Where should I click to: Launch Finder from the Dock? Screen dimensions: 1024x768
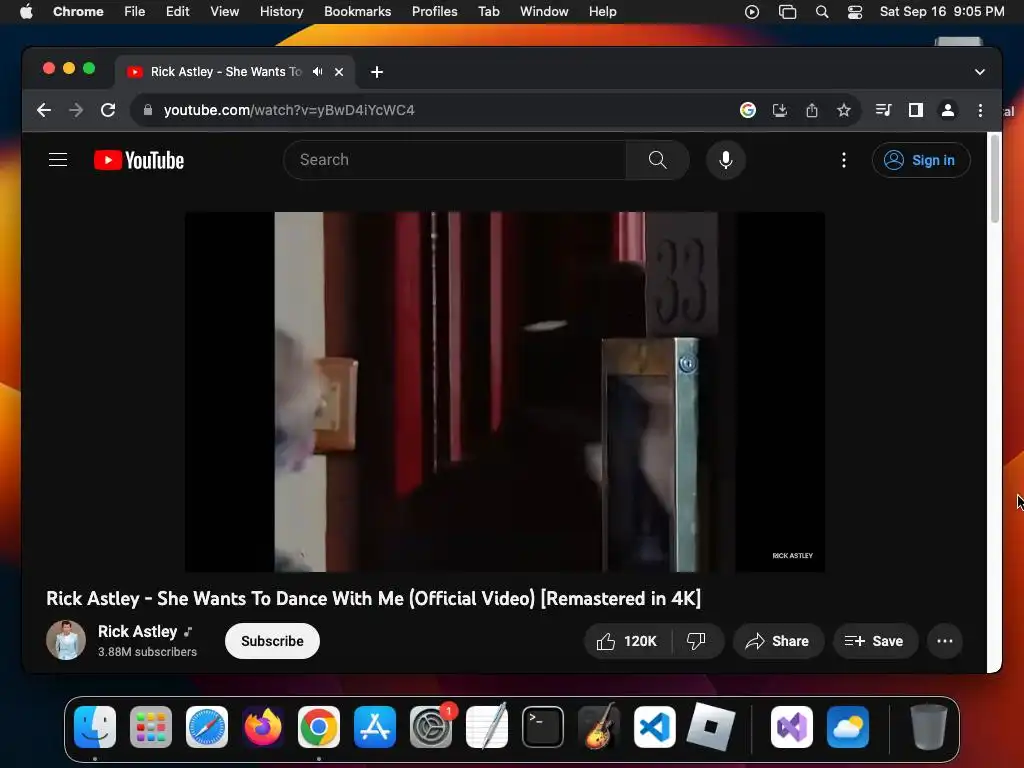pos(95,727)
